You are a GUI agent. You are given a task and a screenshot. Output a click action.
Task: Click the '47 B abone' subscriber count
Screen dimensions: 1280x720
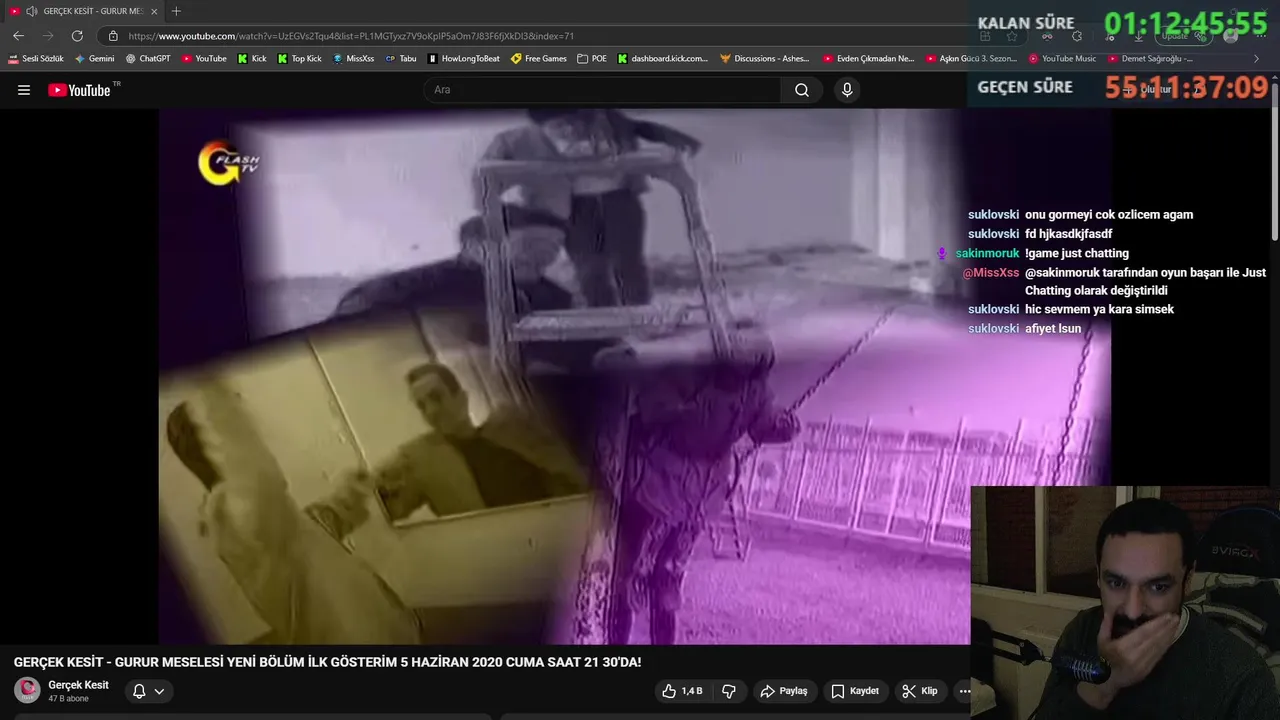[x=68, y=699]
